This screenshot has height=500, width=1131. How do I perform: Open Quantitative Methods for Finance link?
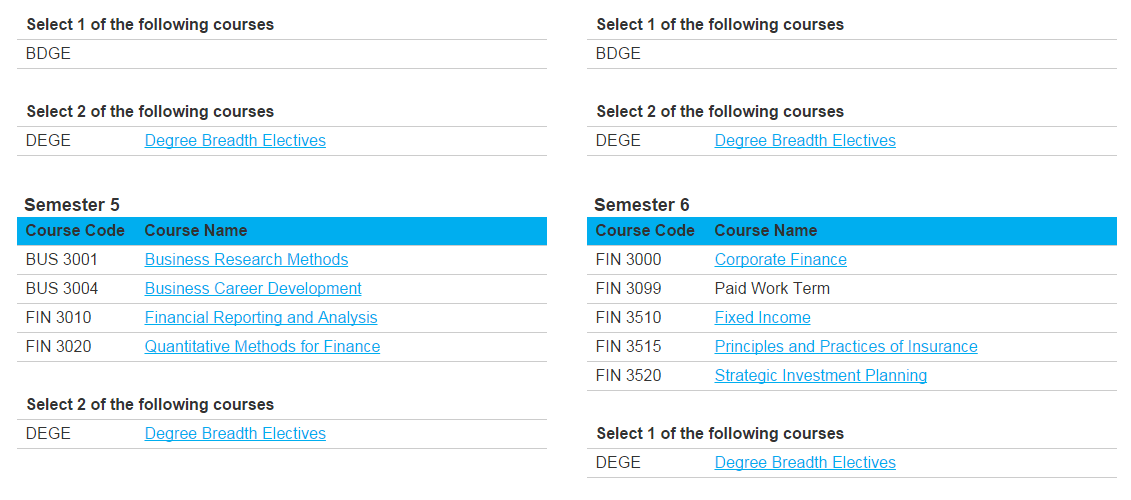pos(262,347)
